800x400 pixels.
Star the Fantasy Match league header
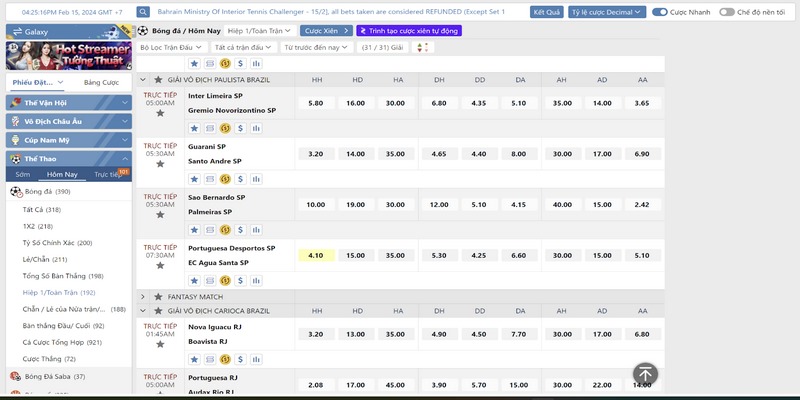158,296
